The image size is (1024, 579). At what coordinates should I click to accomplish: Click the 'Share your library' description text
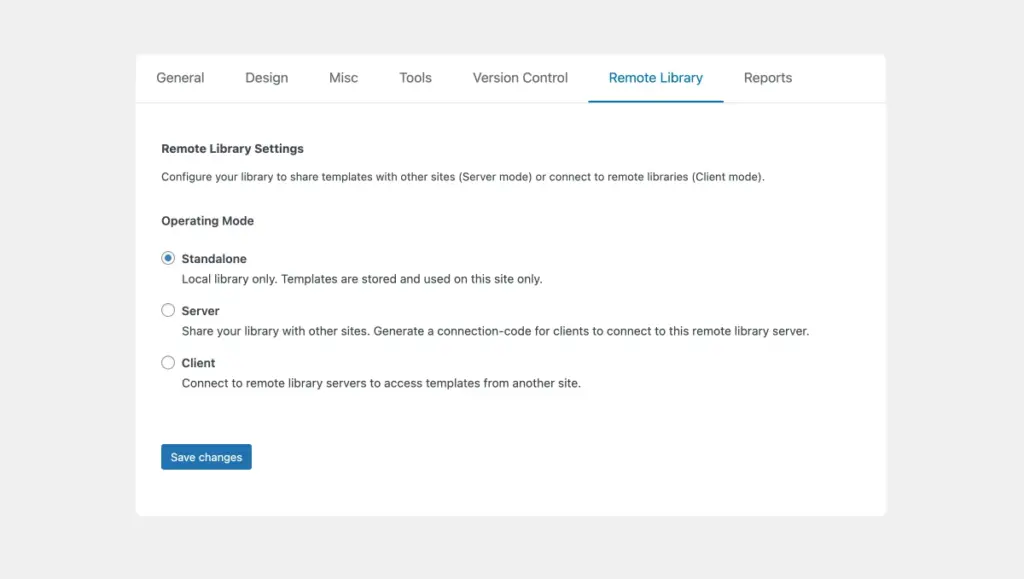pyautogui.click(x=494, y=332)
